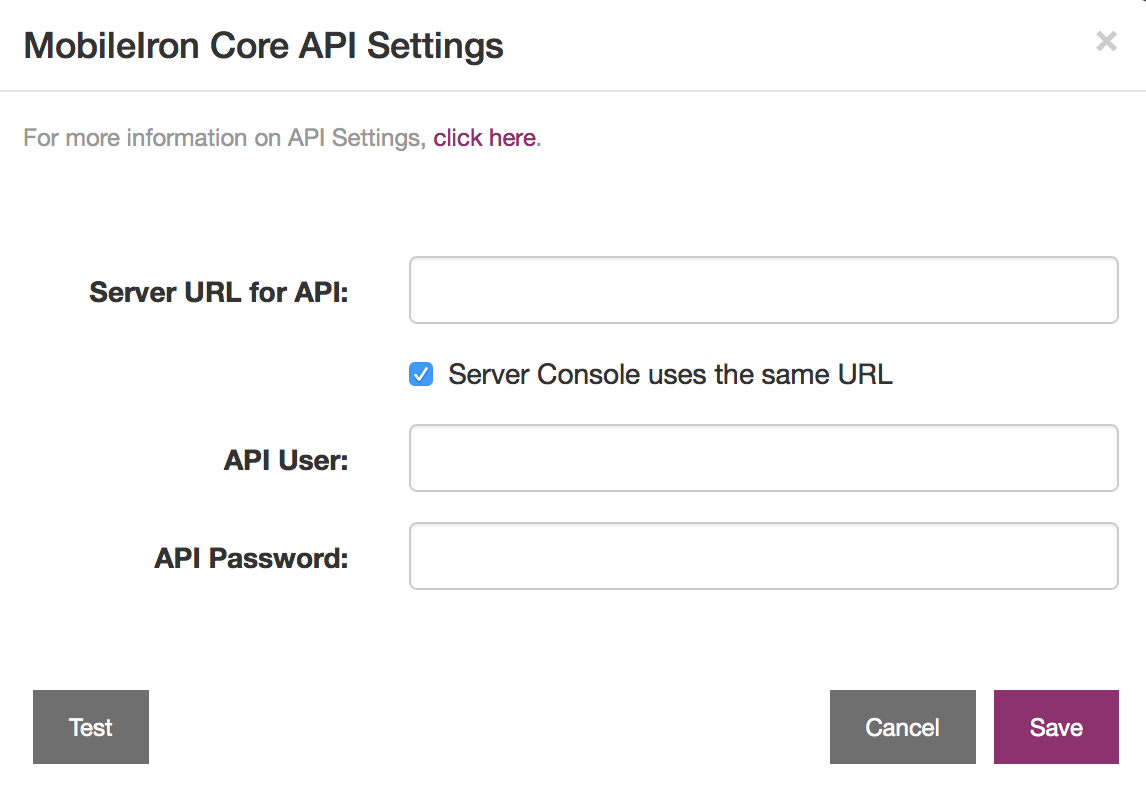Run the Test button
Image resolution: width=1146 pixels, height=792 pixels.
click(91, 727)
